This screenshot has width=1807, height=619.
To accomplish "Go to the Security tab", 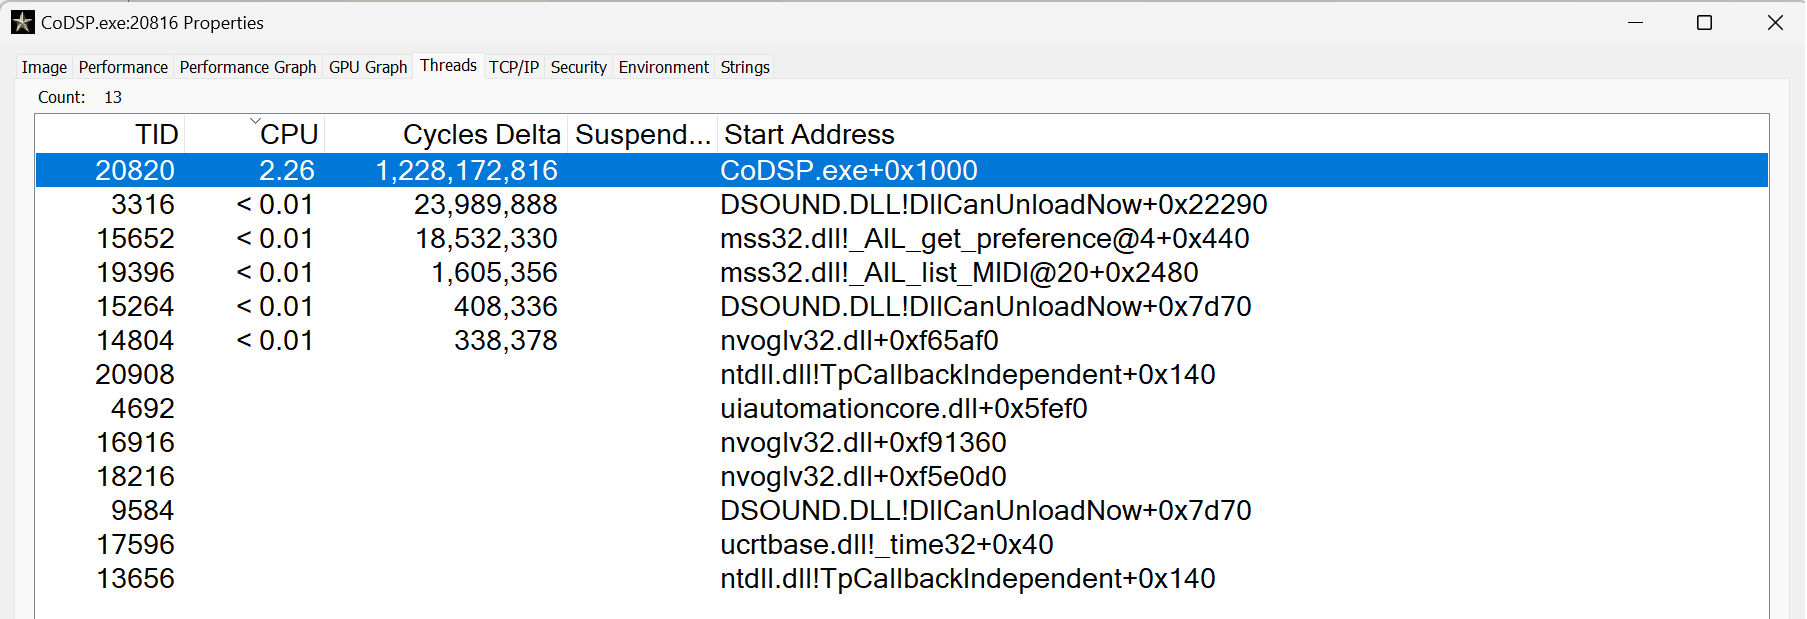I will (578, 67).
